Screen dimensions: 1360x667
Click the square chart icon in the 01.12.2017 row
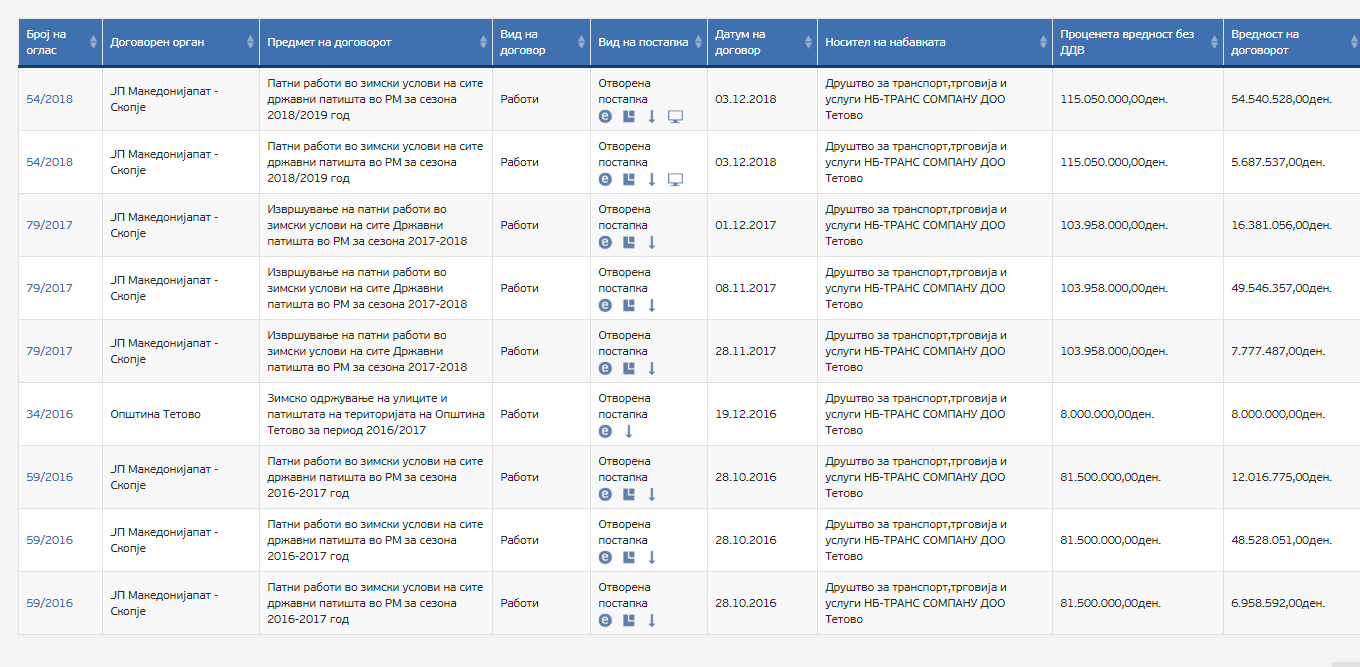click(629, 242)
